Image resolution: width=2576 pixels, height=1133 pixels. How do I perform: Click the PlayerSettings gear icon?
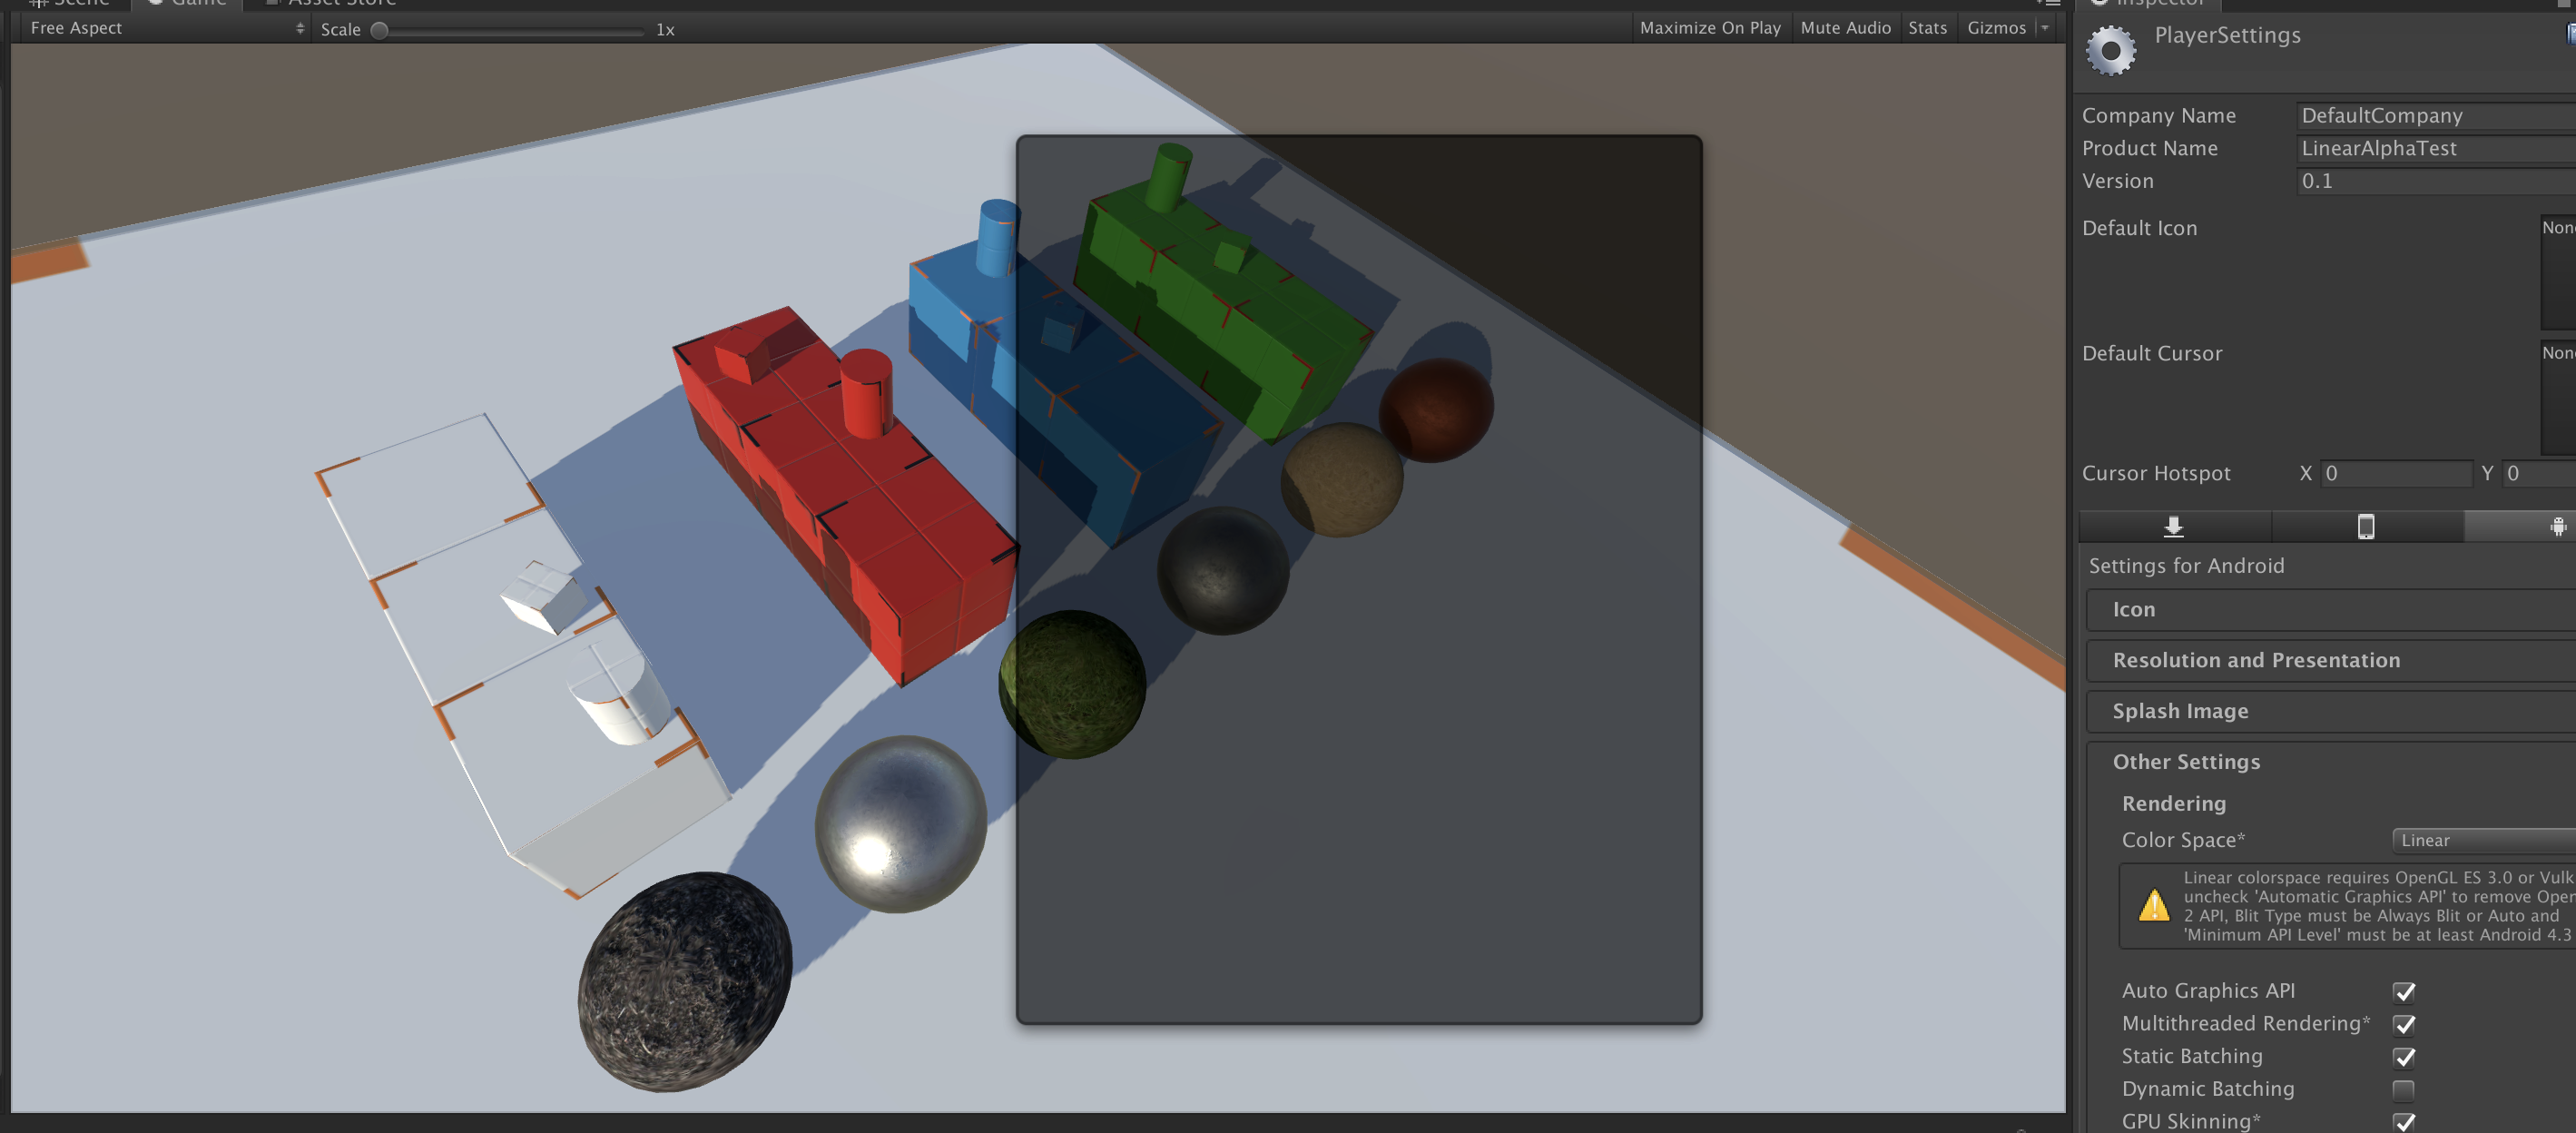pos(2110,50)
